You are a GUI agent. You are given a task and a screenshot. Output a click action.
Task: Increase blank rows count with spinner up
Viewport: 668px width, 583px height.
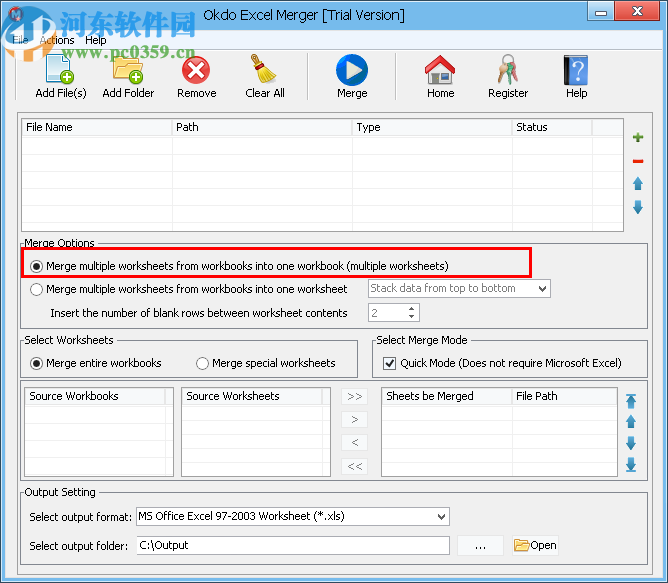point(411,309)
